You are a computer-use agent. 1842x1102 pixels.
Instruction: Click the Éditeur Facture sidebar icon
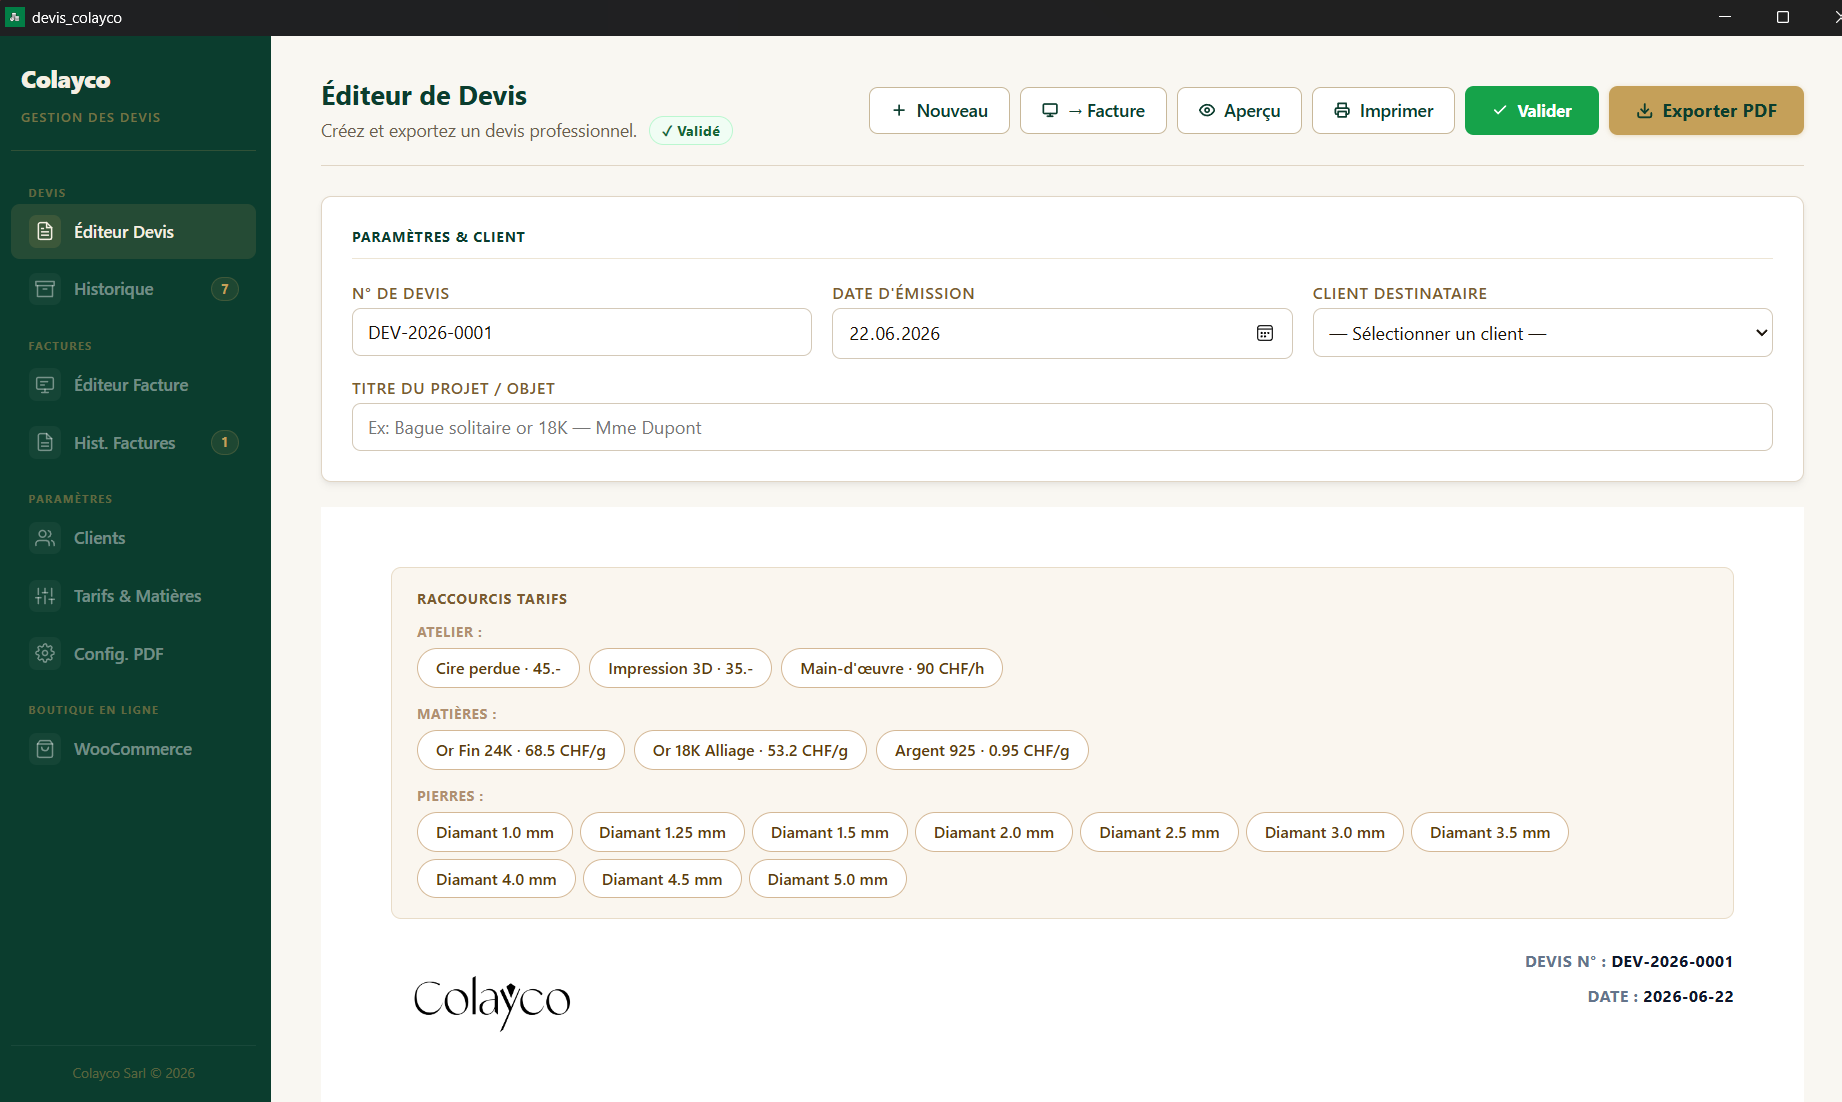(45, 385)
